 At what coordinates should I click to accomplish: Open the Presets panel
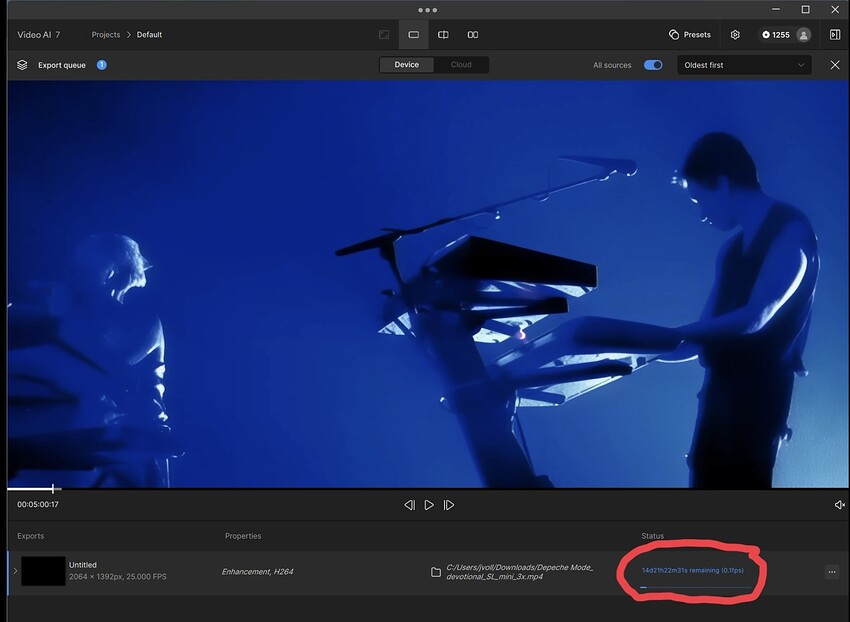690,35
